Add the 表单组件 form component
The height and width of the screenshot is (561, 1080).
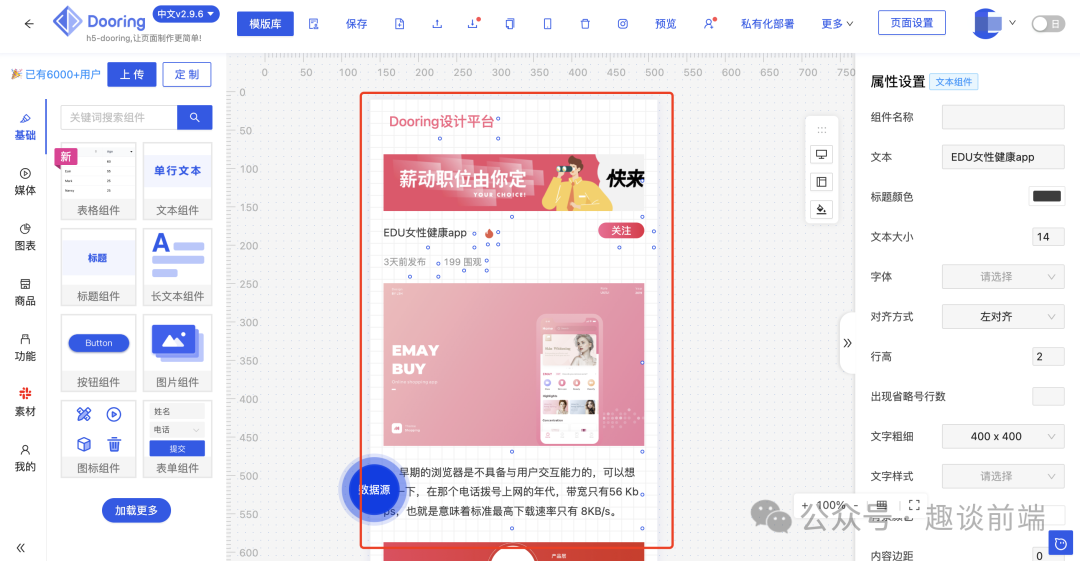coord(177,439)
